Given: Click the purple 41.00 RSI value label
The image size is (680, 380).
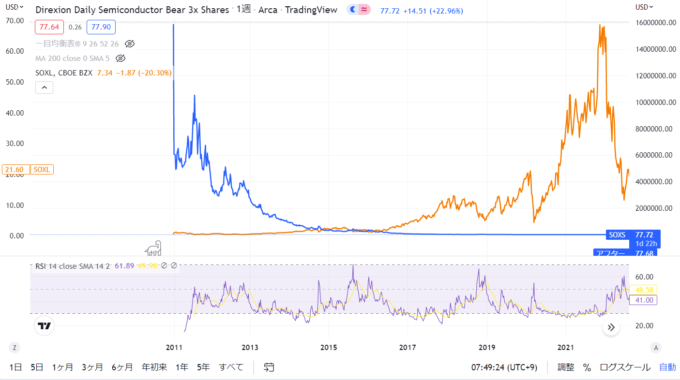Looking at the screenshot, I should pyautogui.click(x=644, y=300).
